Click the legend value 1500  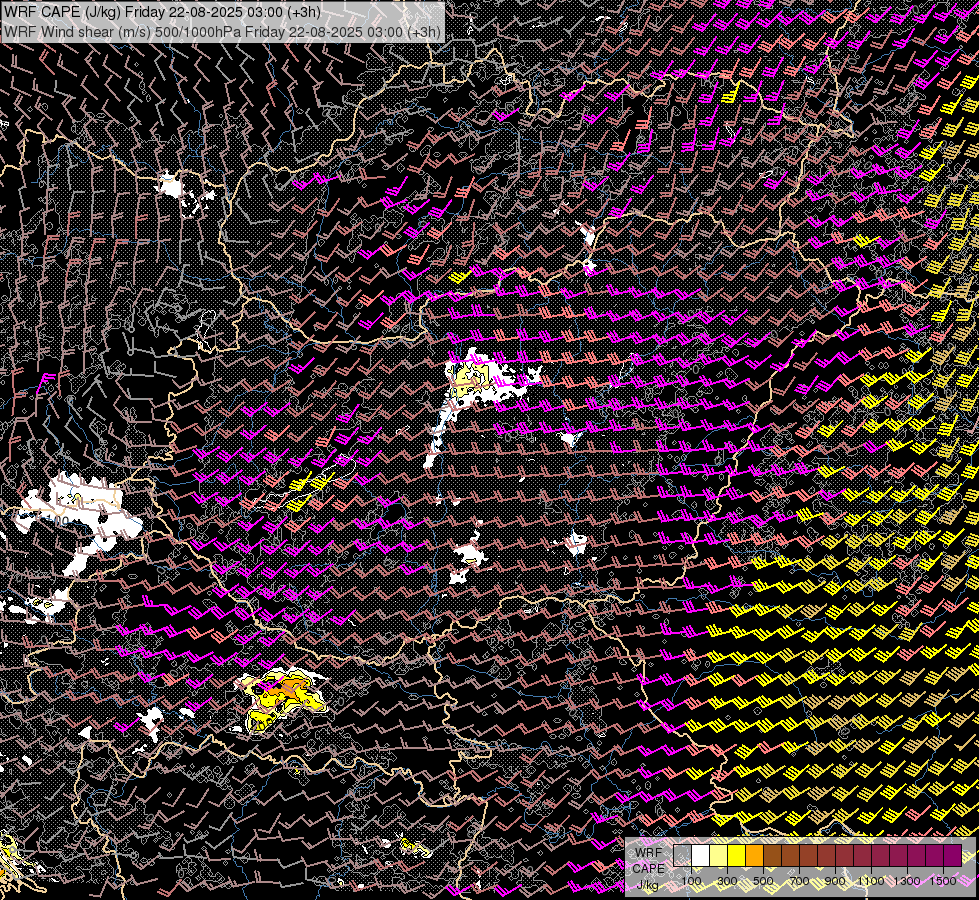coord(943,881)
